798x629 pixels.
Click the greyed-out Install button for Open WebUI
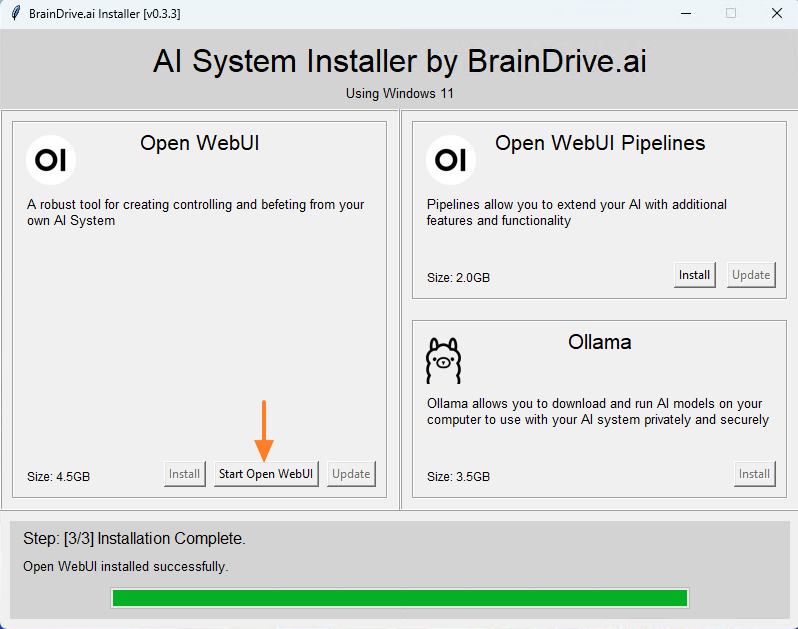pyautogui.click(x=184, y=474)
